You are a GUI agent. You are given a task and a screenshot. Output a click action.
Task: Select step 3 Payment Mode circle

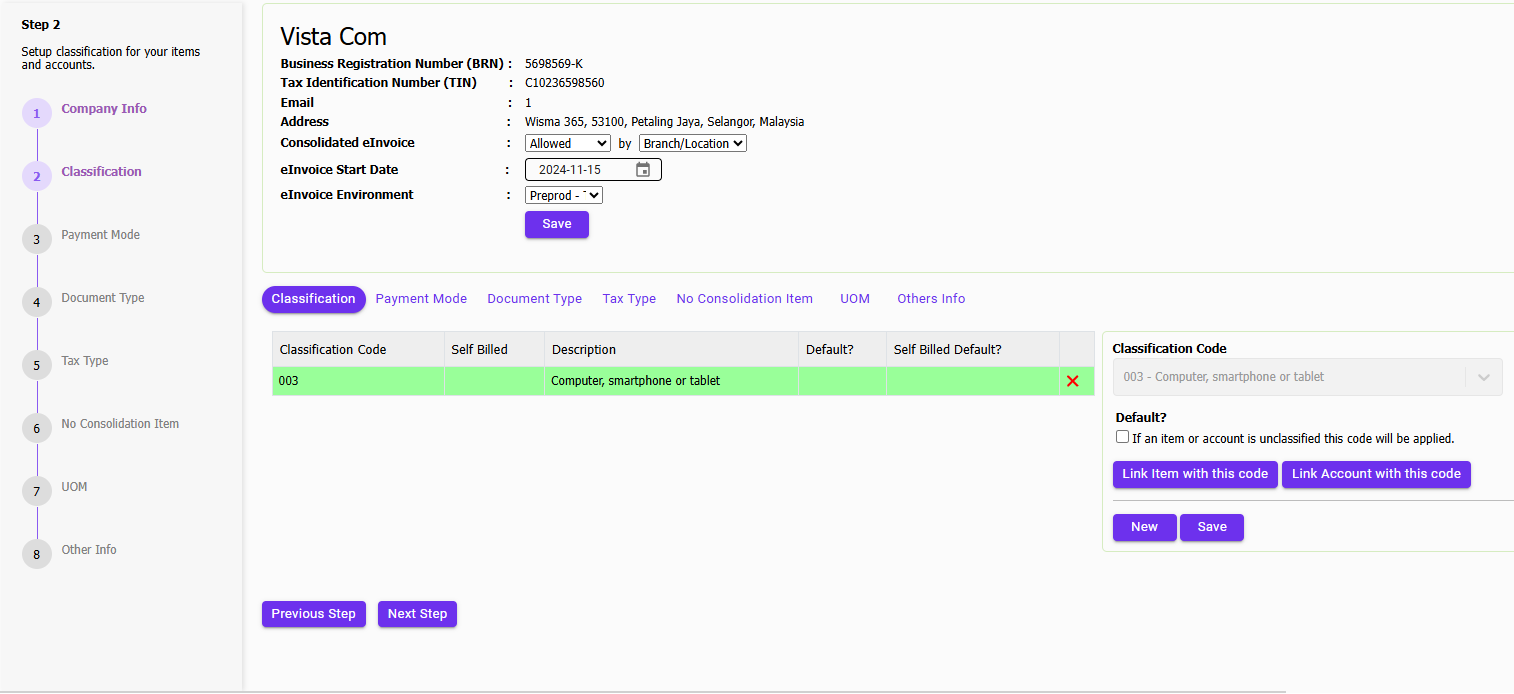[36, 239]
